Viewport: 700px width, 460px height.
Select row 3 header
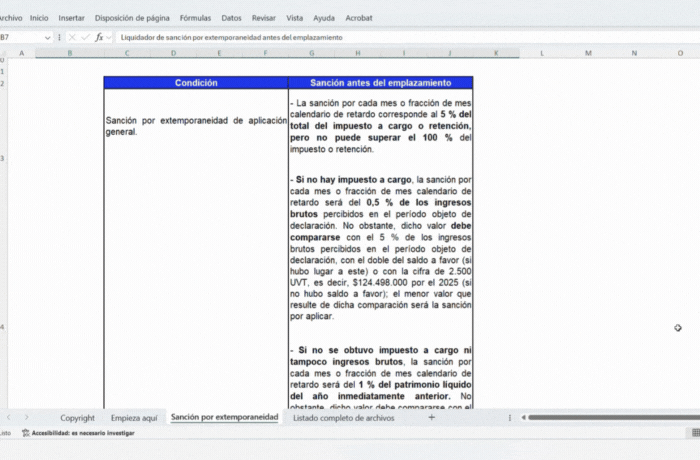3,158
